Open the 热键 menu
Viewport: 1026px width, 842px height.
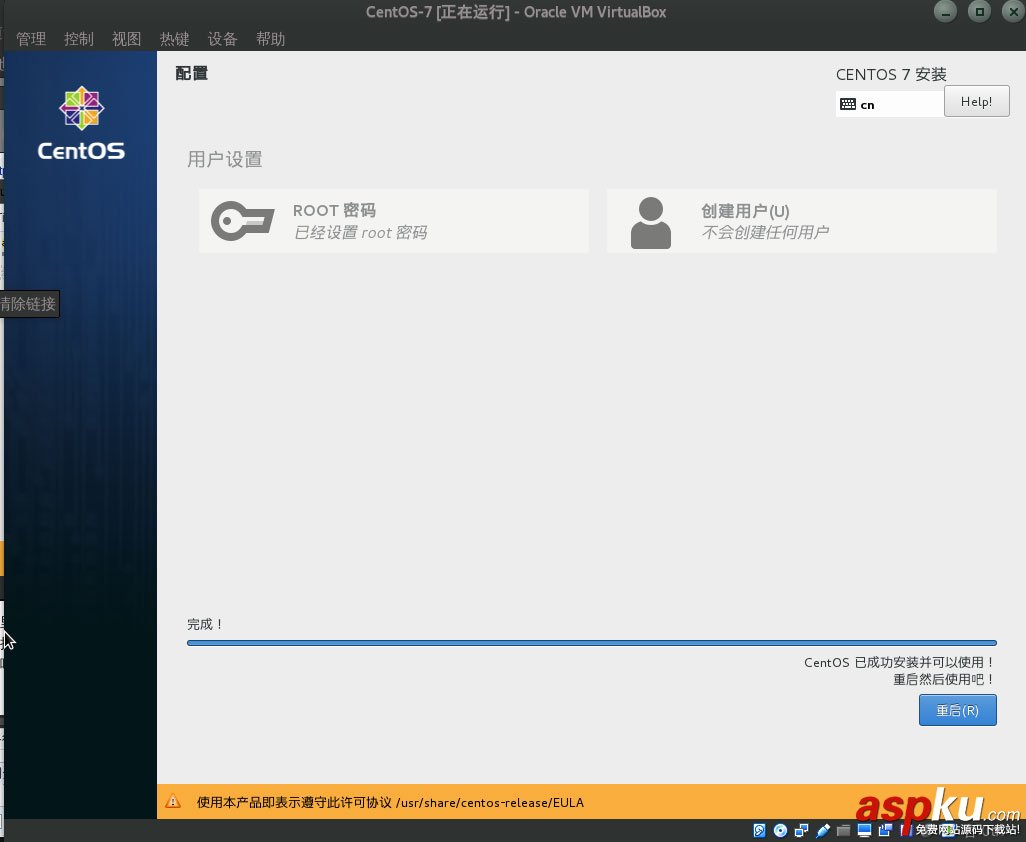(x=174, y=38)
